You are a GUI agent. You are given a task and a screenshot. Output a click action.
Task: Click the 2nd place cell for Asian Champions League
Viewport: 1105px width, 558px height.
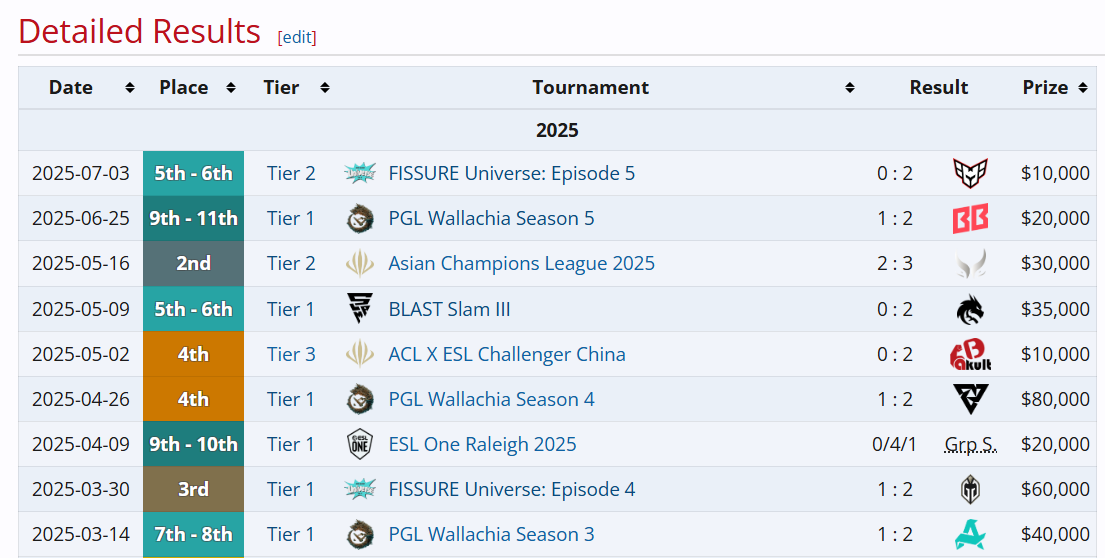click(x=193, y=264)
